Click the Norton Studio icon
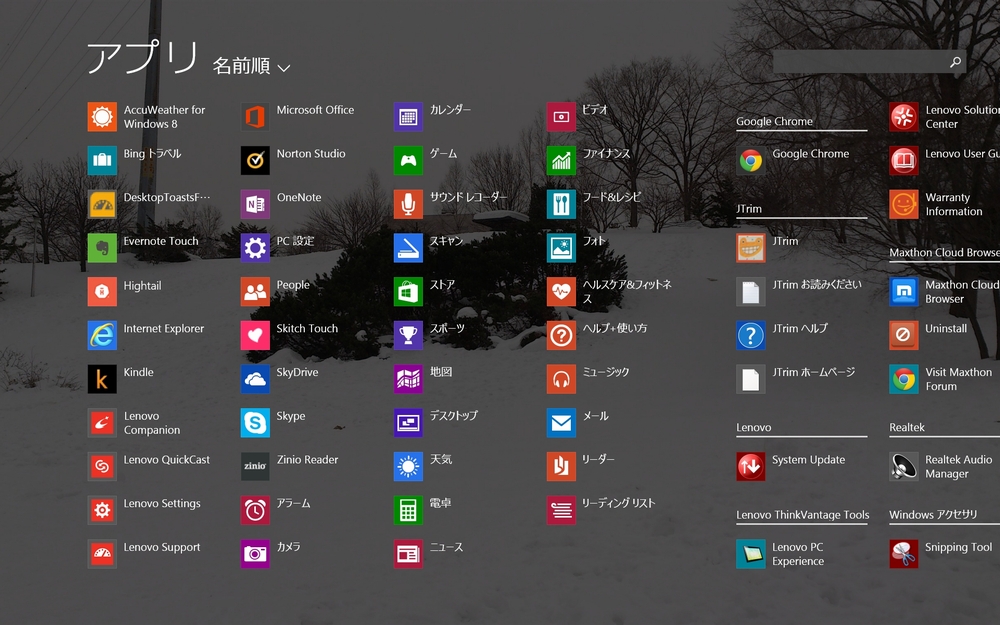 [255, 161]
